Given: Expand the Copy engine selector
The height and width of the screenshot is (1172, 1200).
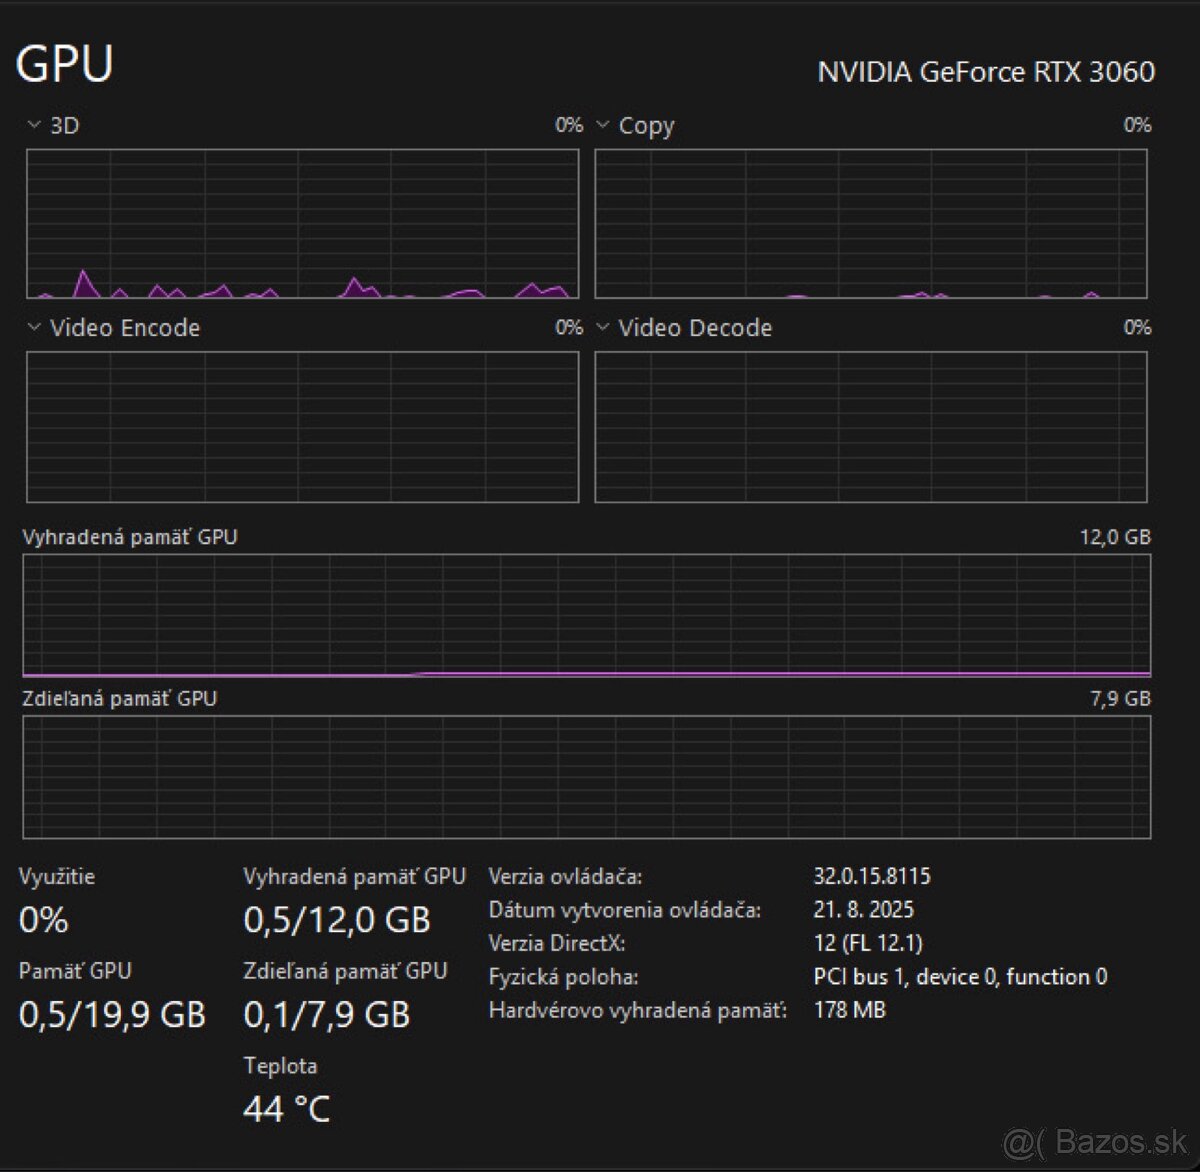Looking at the screenshot, I should click(x=603, y=126).
